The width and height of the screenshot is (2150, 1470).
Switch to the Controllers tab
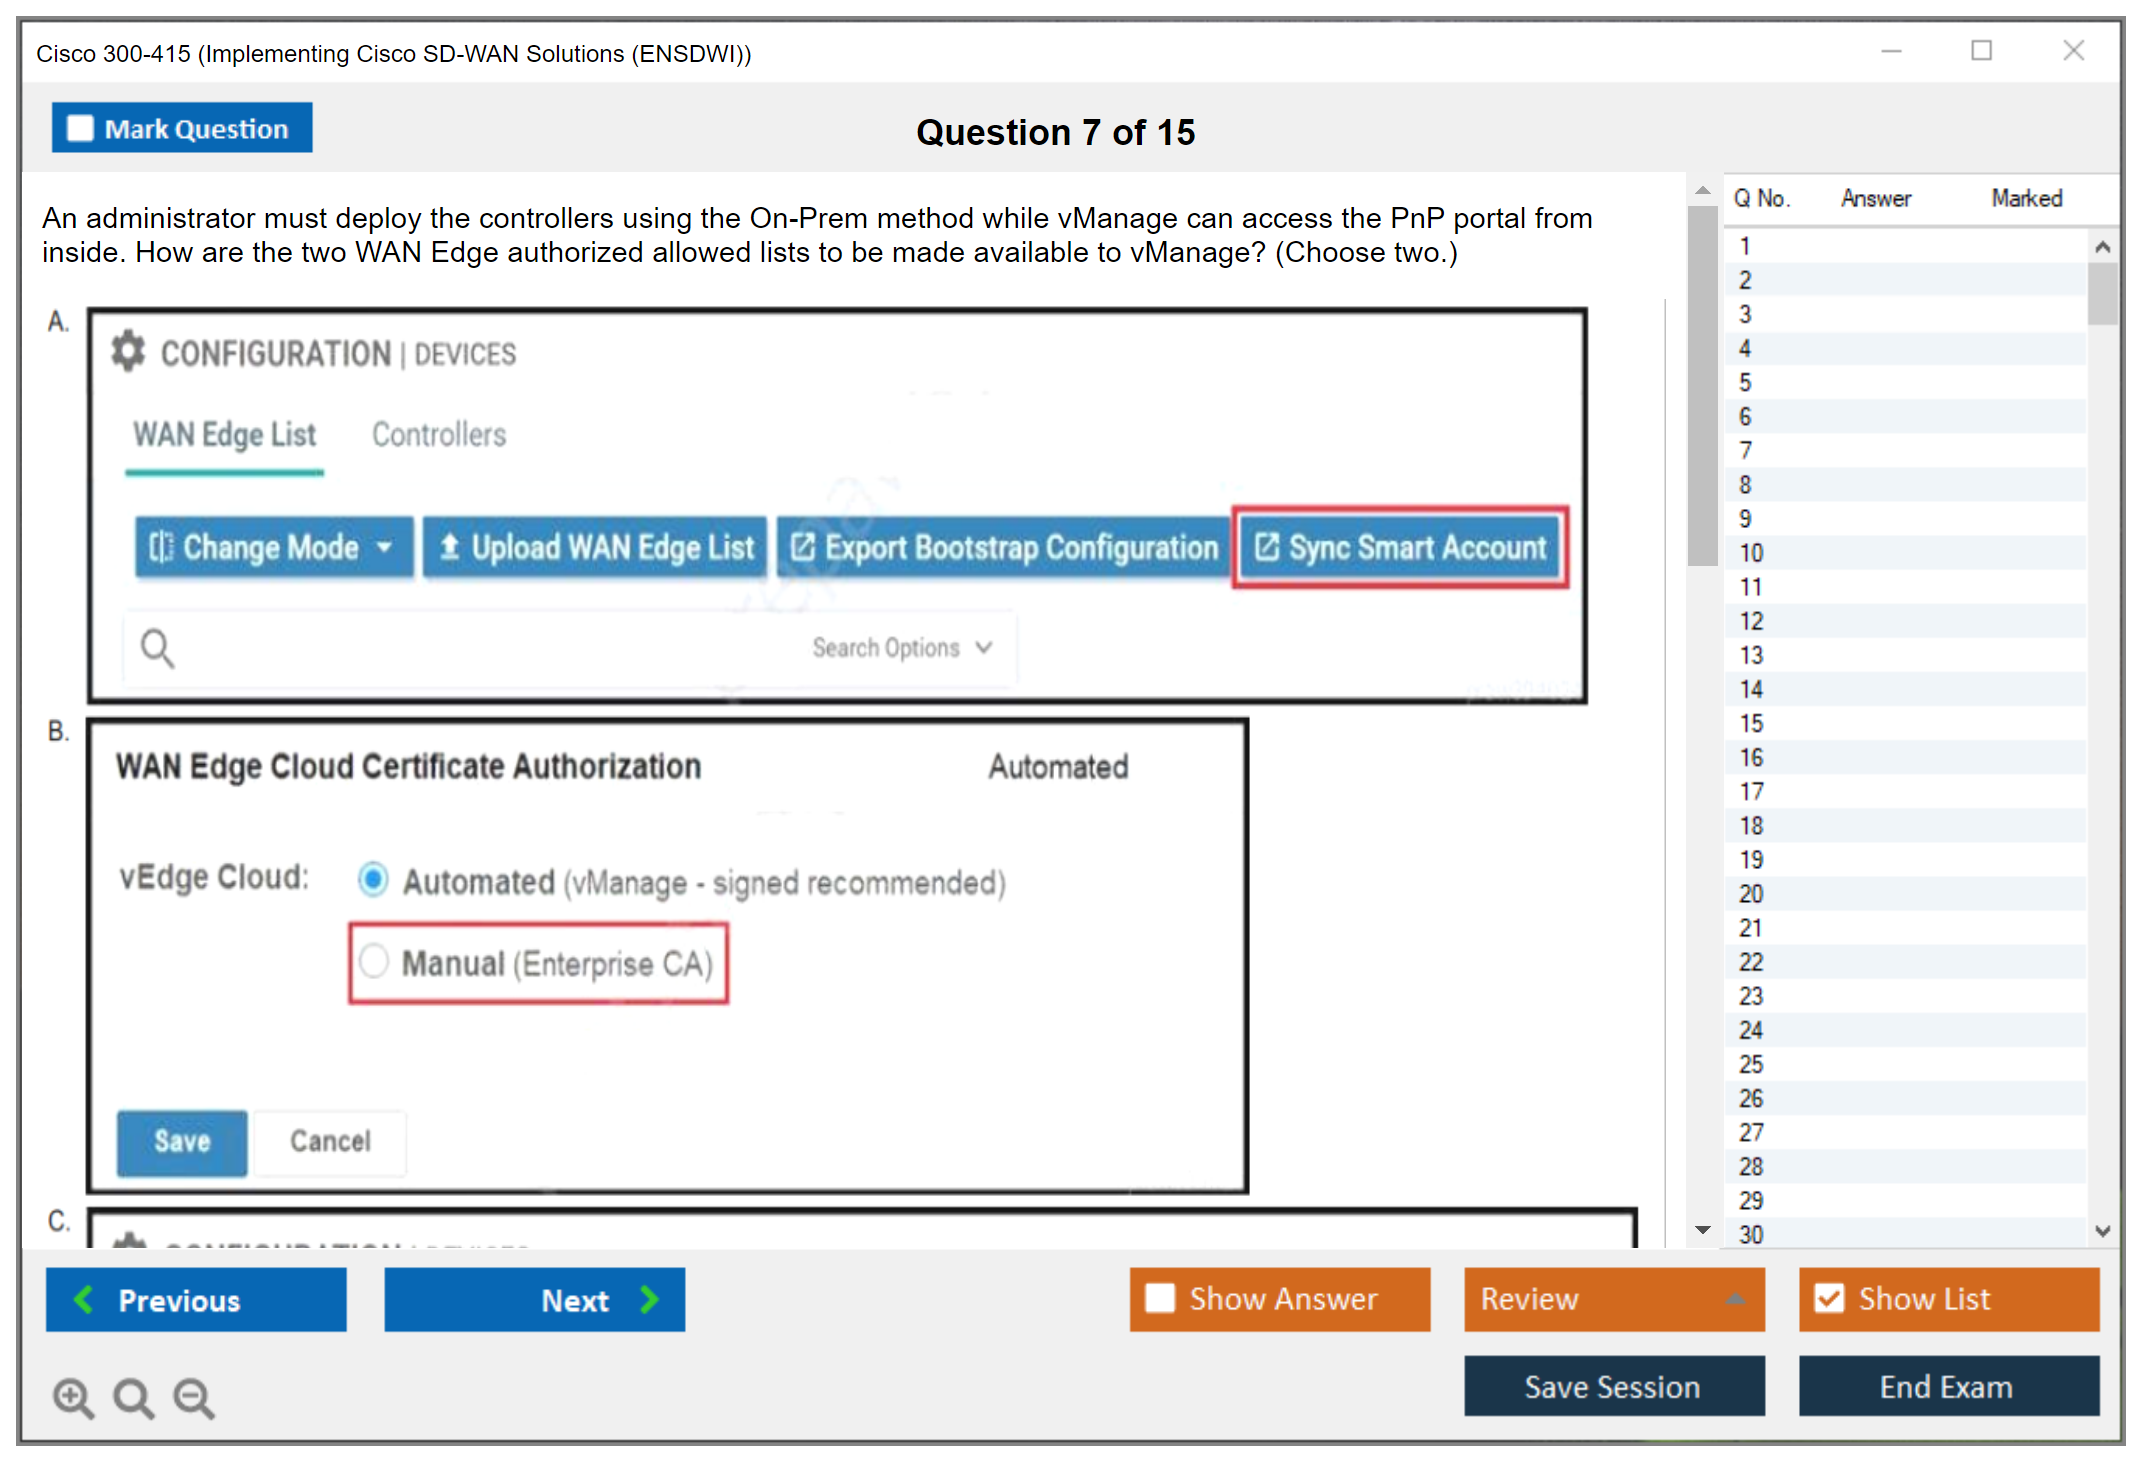pyautogui.click(x=439, y=435)
